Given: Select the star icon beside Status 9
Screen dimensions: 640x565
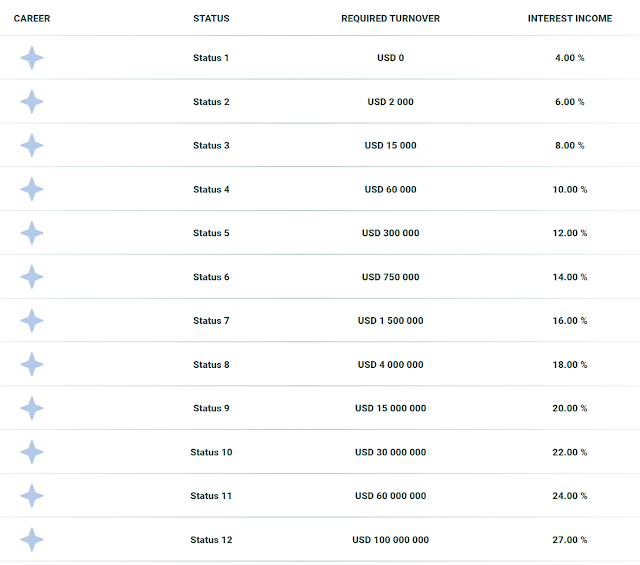Looking at the screenshot, I should 32,408.
